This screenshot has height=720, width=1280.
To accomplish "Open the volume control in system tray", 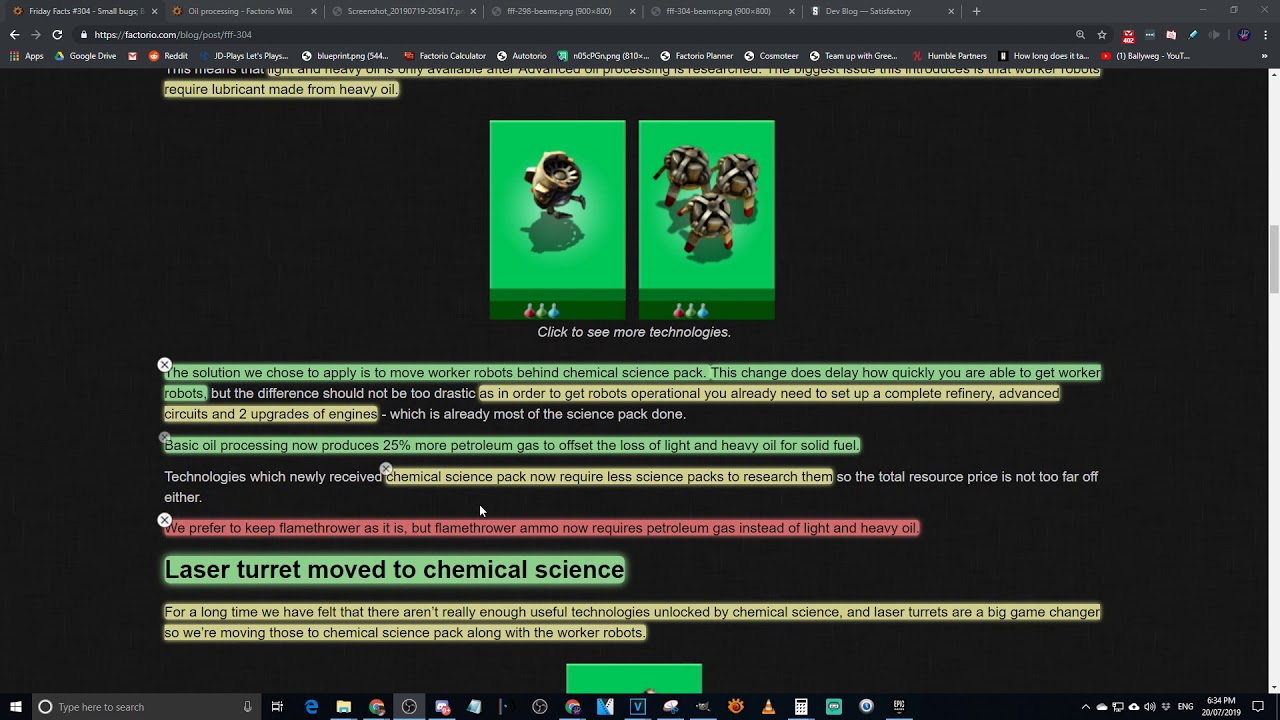I will point(1149,707).
